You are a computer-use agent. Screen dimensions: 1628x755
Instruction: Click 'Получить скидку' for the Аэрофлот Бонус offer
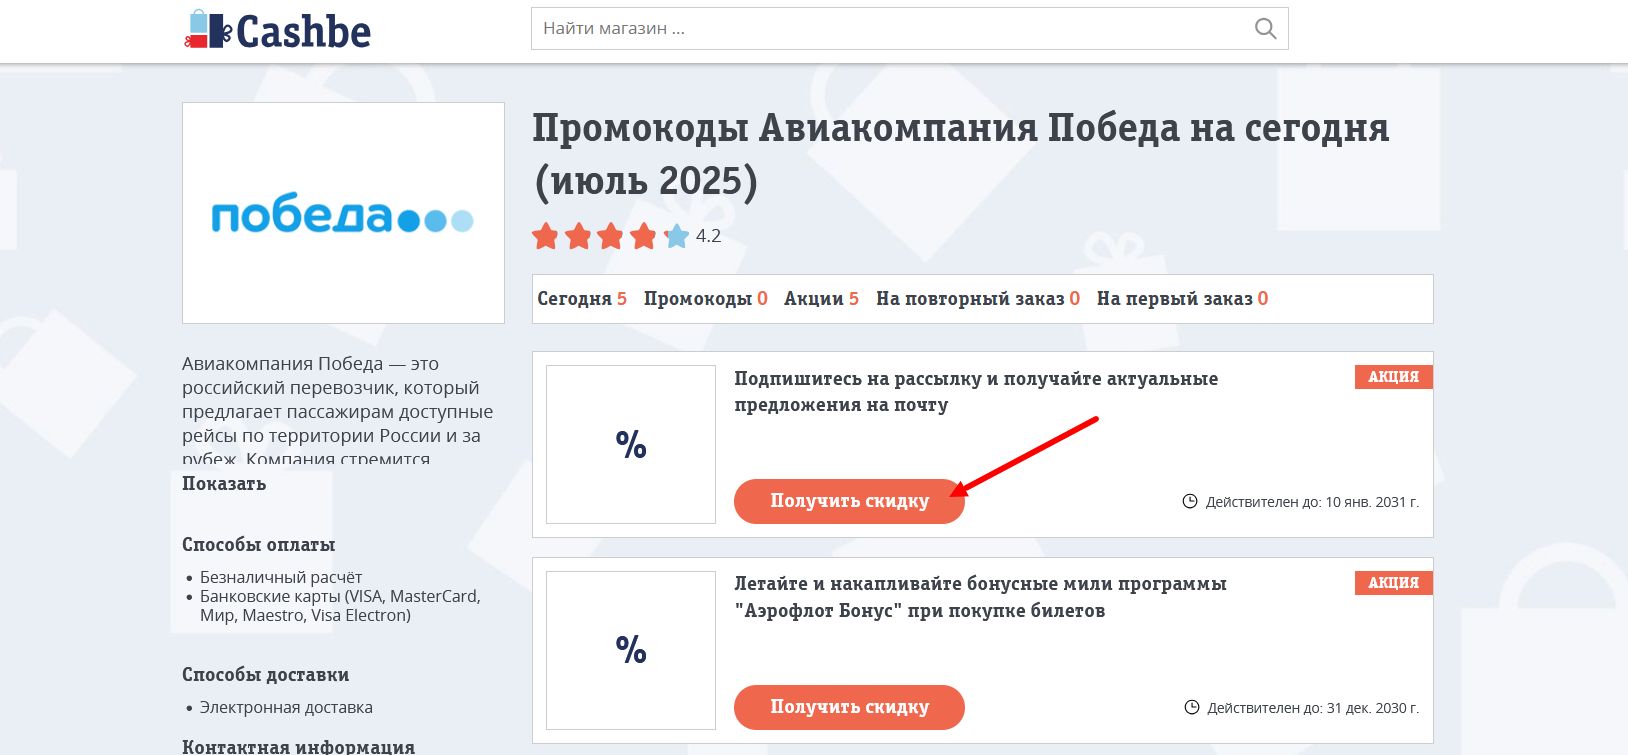pos(849,707)
